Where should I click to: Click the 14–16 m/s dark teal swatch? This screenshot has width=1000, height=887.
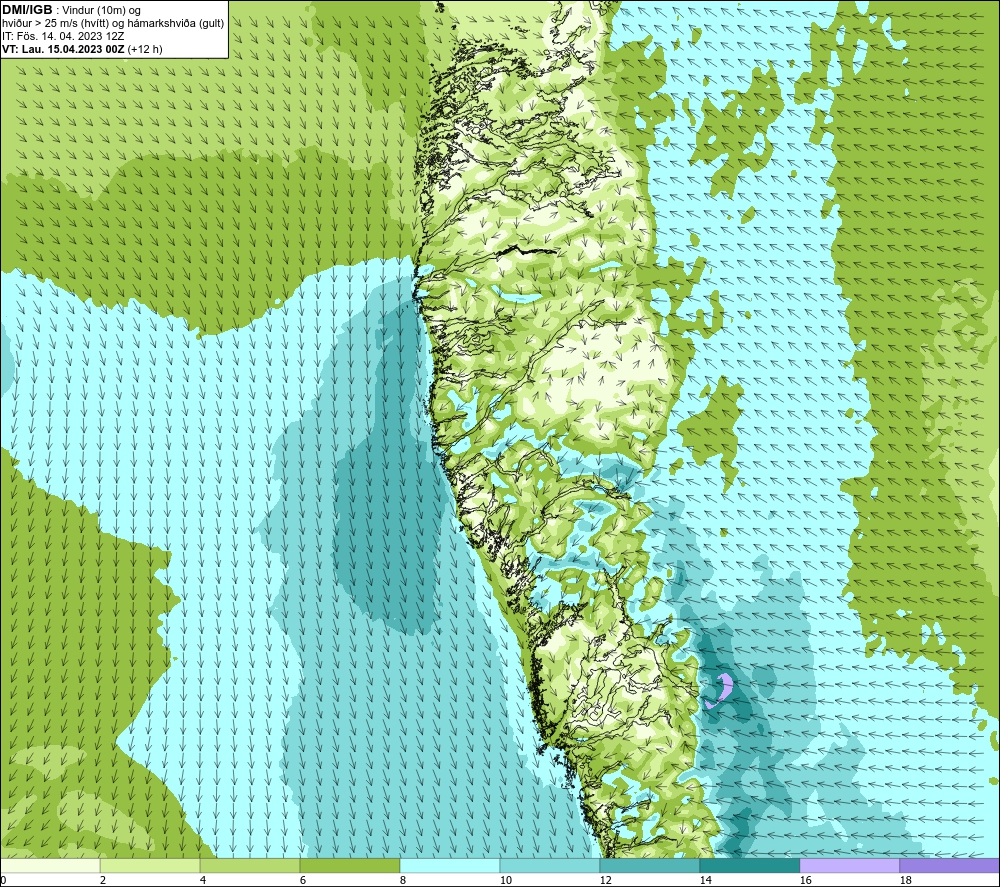click(x=749, y=865)
